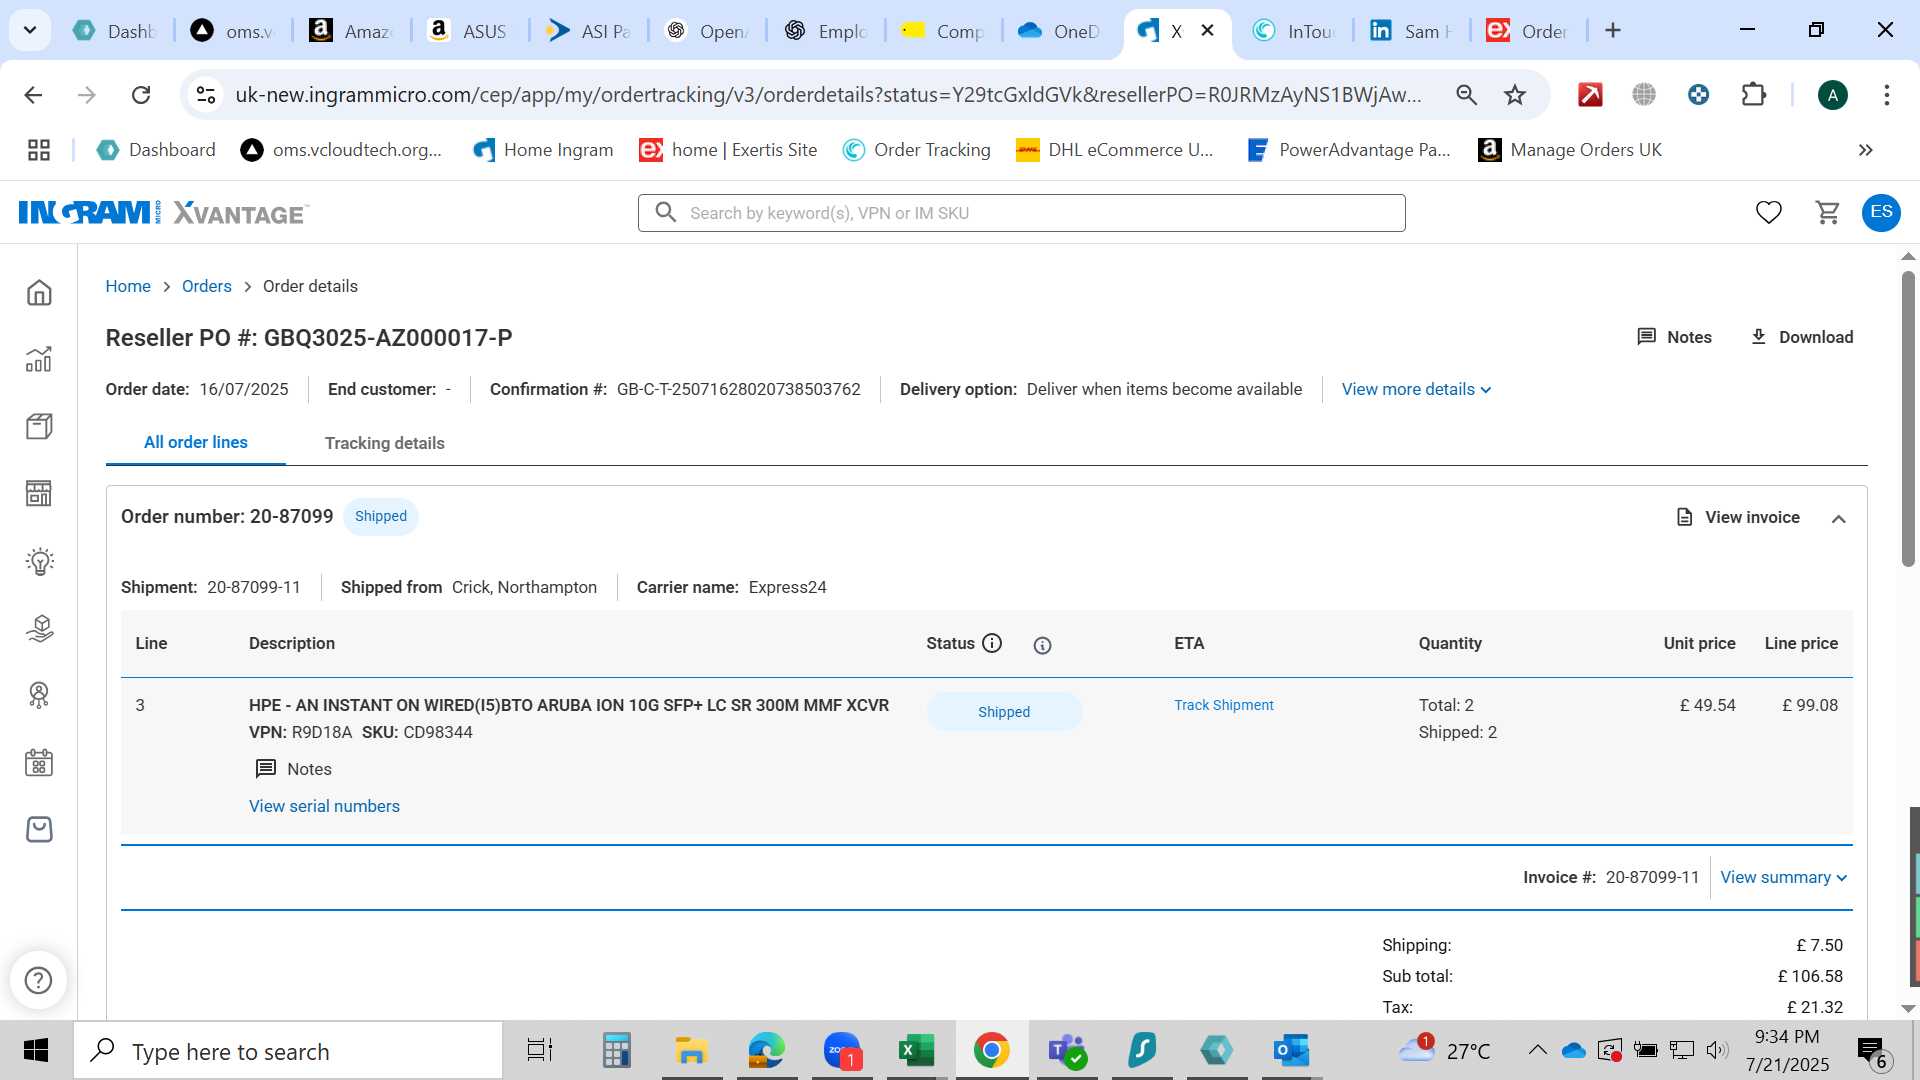Open File Explorer from the taskbar

coord(691,1051)
